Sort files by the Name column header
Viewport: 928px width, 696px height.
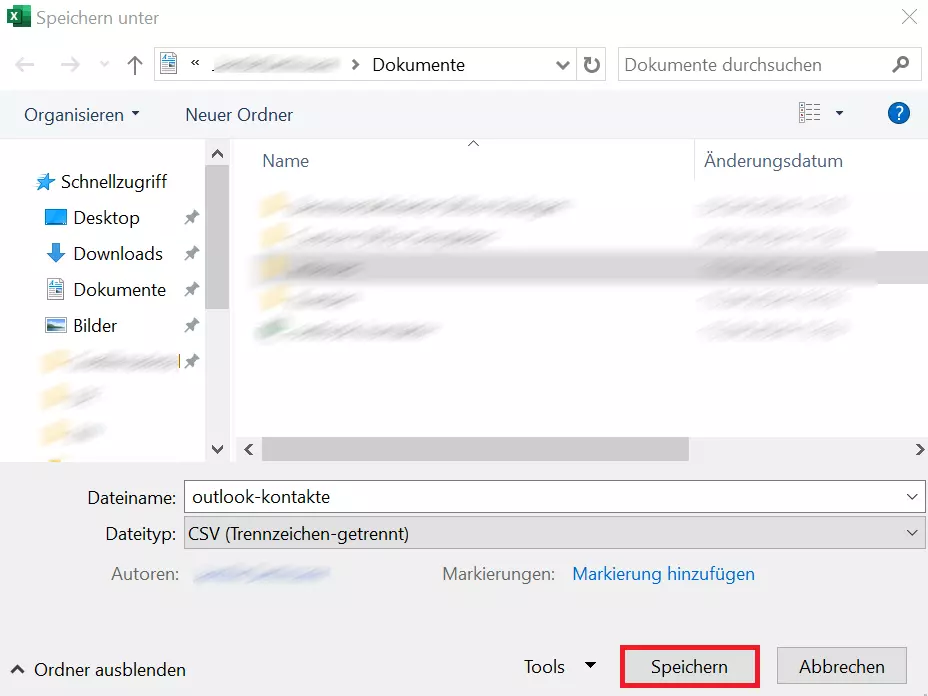click(x=285, y=160)
